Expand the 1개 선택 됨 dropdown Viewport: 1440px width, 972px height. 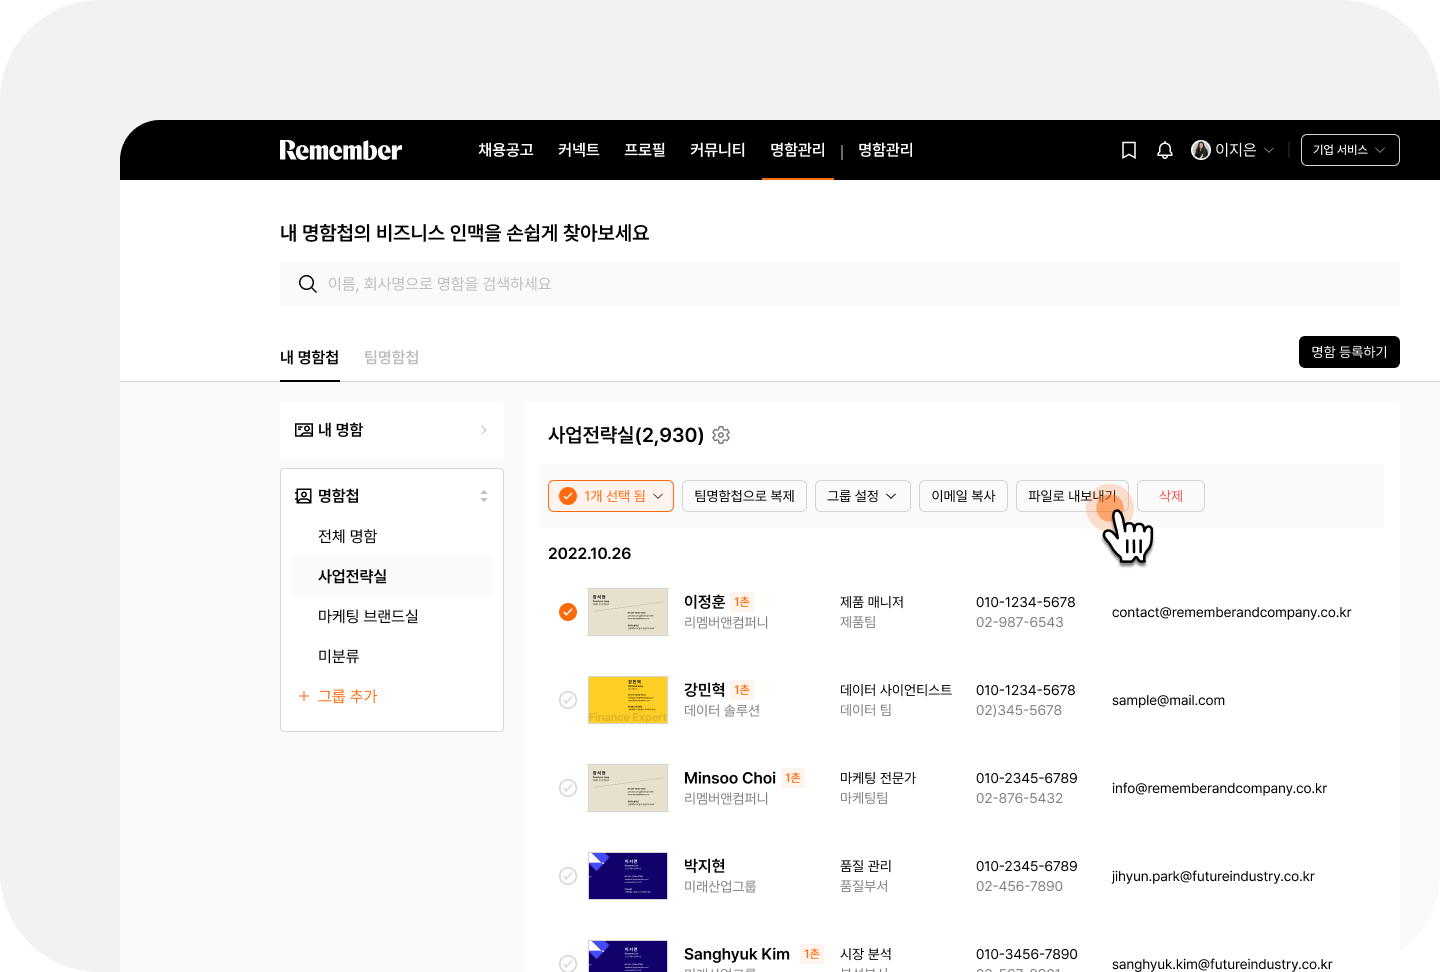(611, 496)
